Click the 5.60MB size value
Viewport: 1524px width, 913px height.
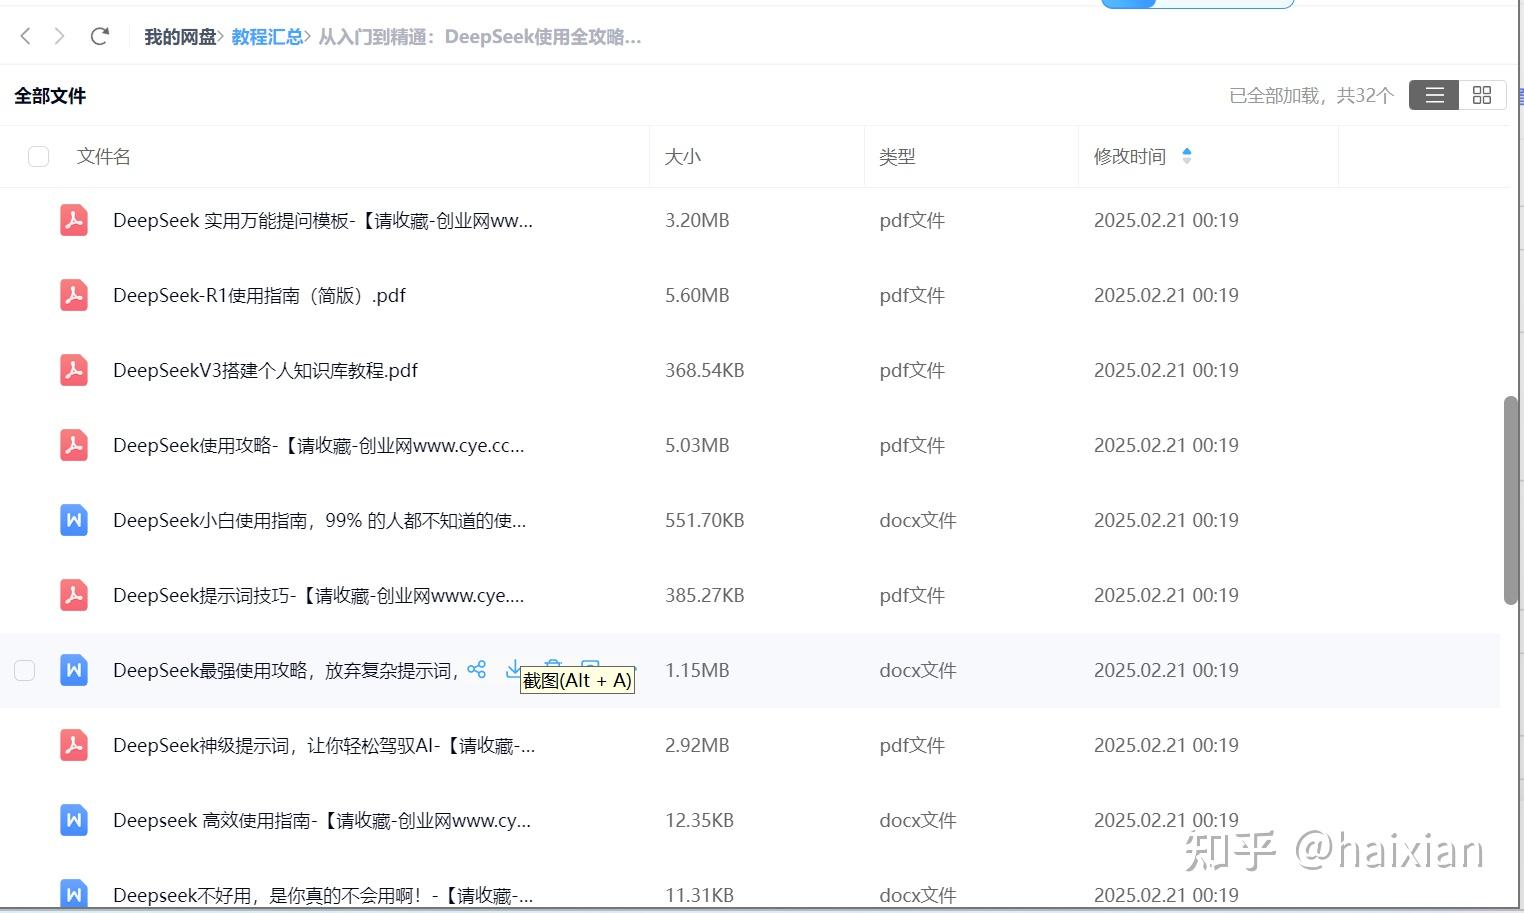697,295
